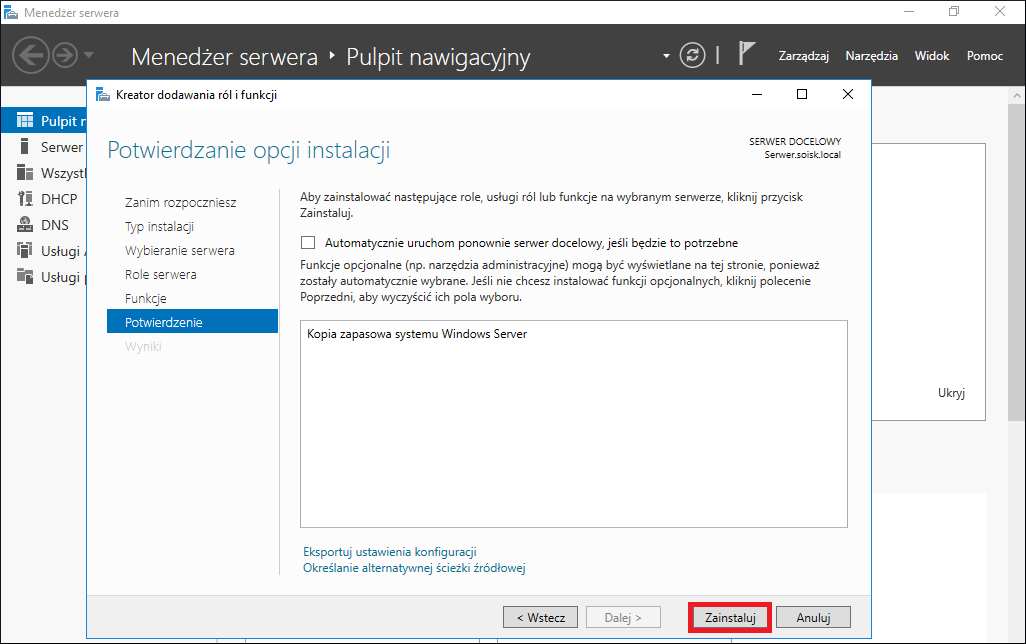Click Serwer.soisk.local target server text
This screenshot has height=644, width=1026.
[x=802, y=155]
